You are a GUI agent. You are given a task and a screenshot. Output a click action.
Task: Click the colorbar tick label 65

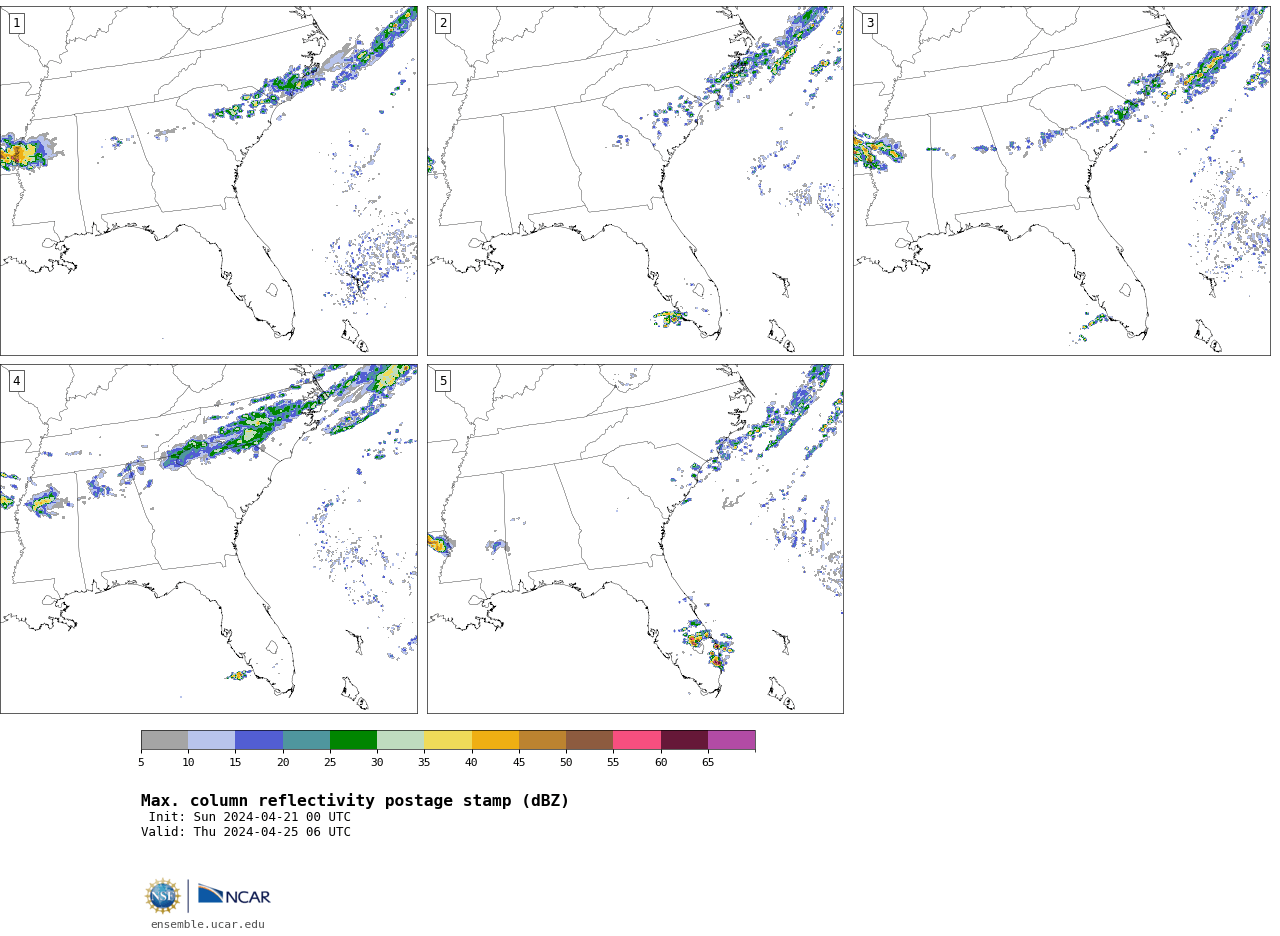click(x=708, y=763)
